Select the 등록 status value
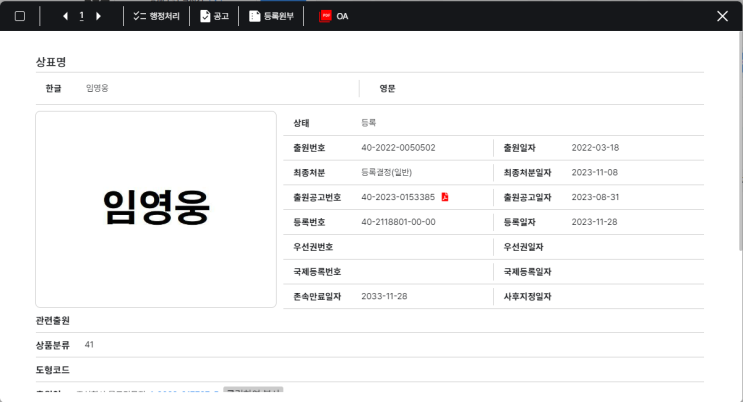Screen dimensions: 743x402 click(x=369, y=123)
